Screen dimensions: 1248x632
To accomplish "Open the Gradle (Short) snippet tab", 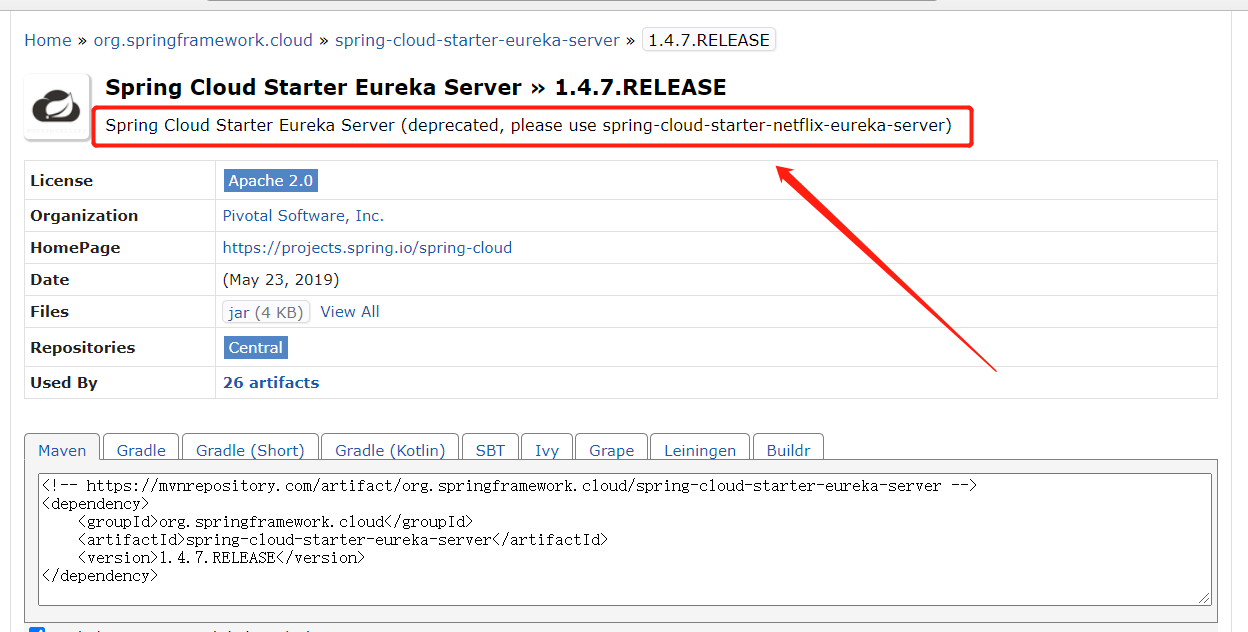I will tap(250, 450).
